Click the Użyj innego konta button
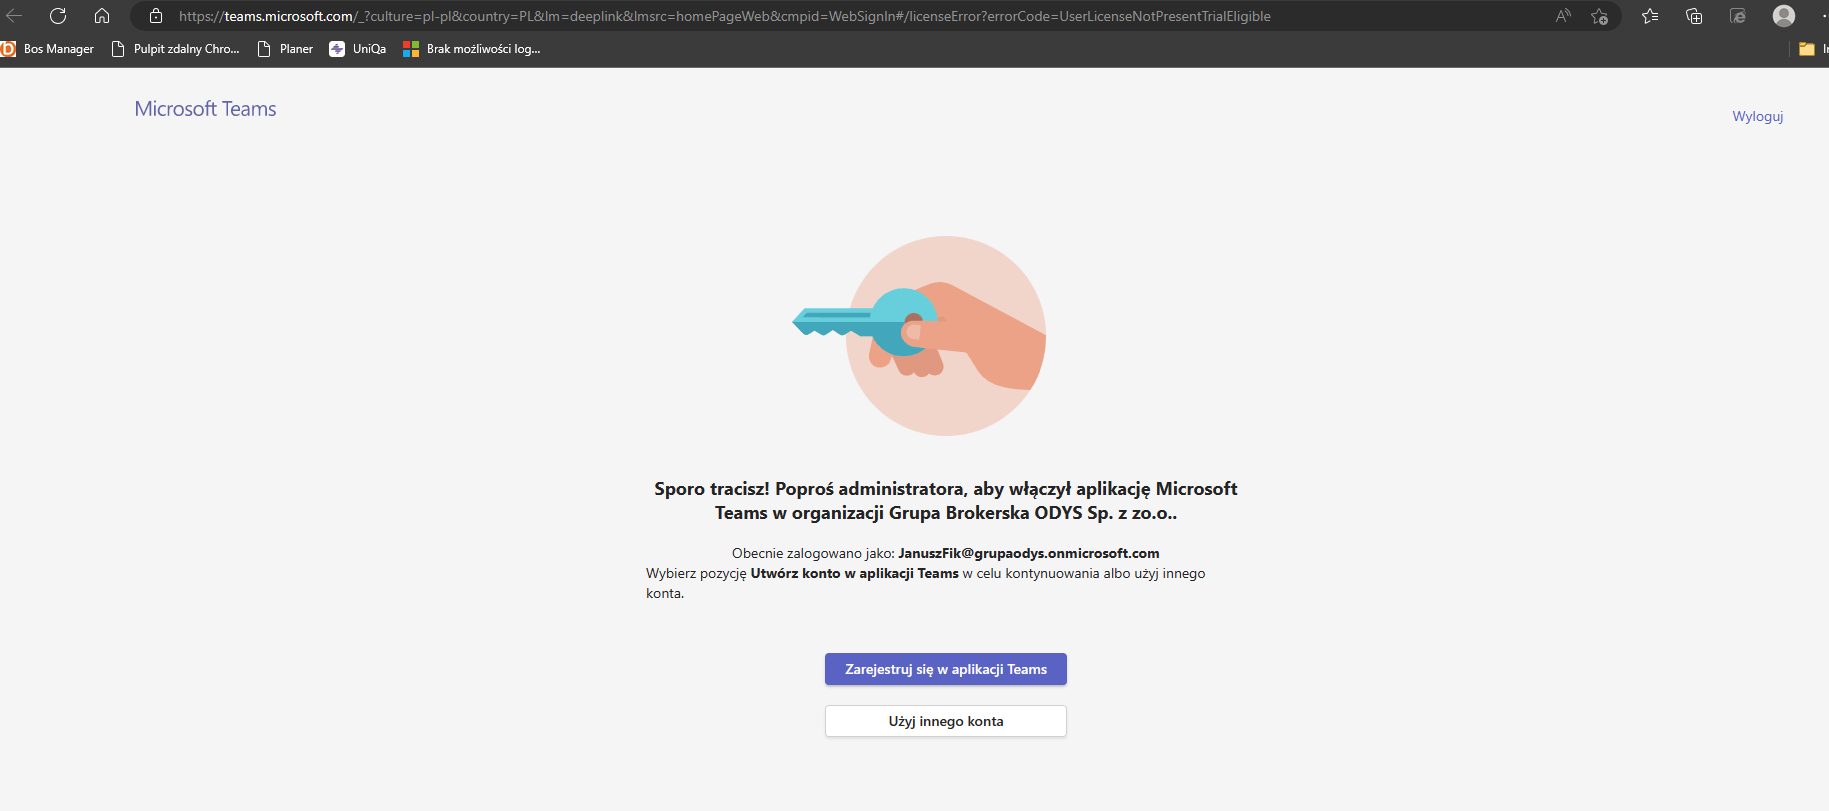This screenshot has width=1829, height=811. (946, 721)
